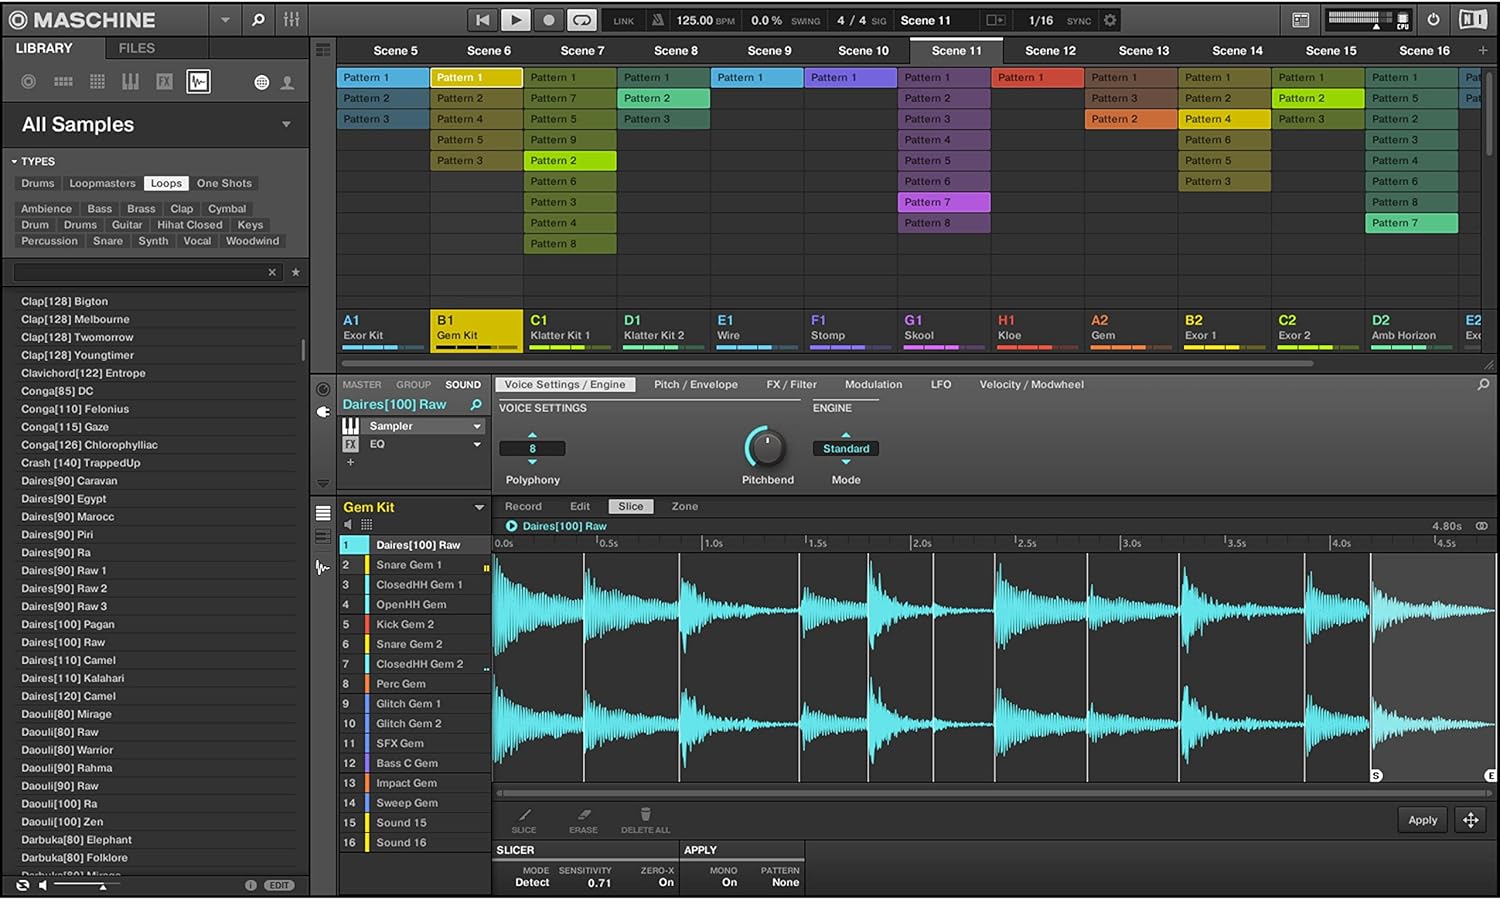Collapse the TYPES filter section

(x=12, y=161)
